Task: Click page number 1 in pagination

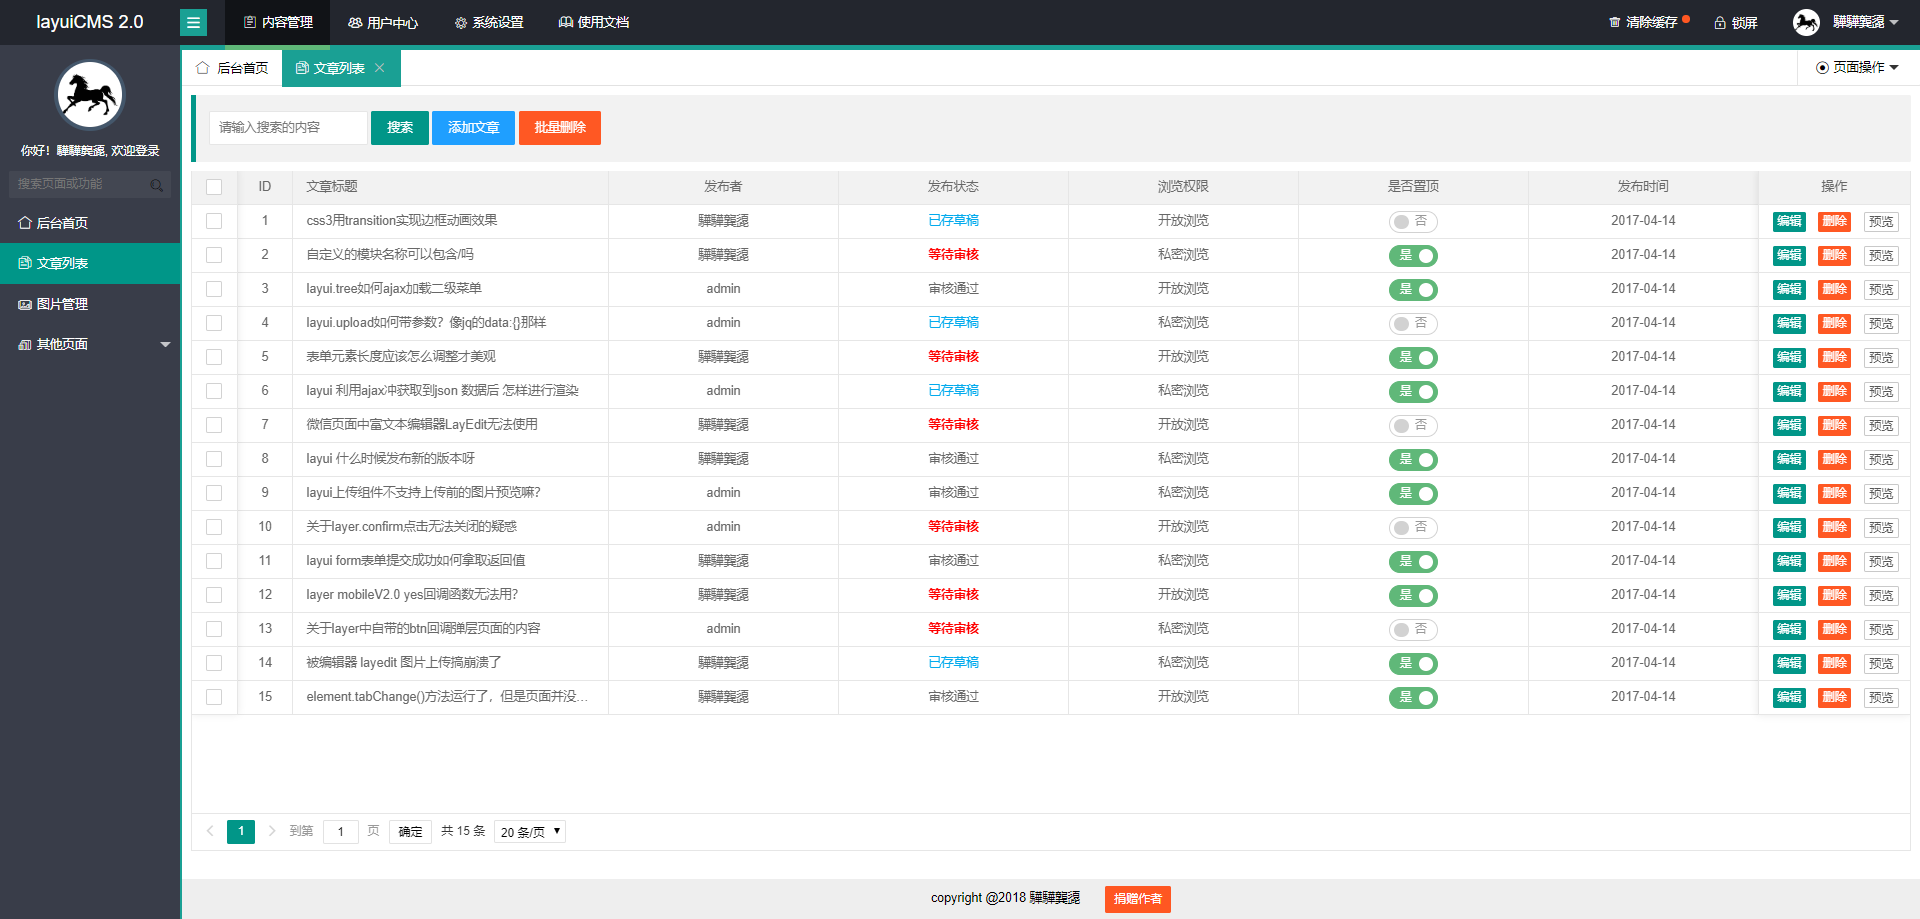Action: tap(241, 832)
